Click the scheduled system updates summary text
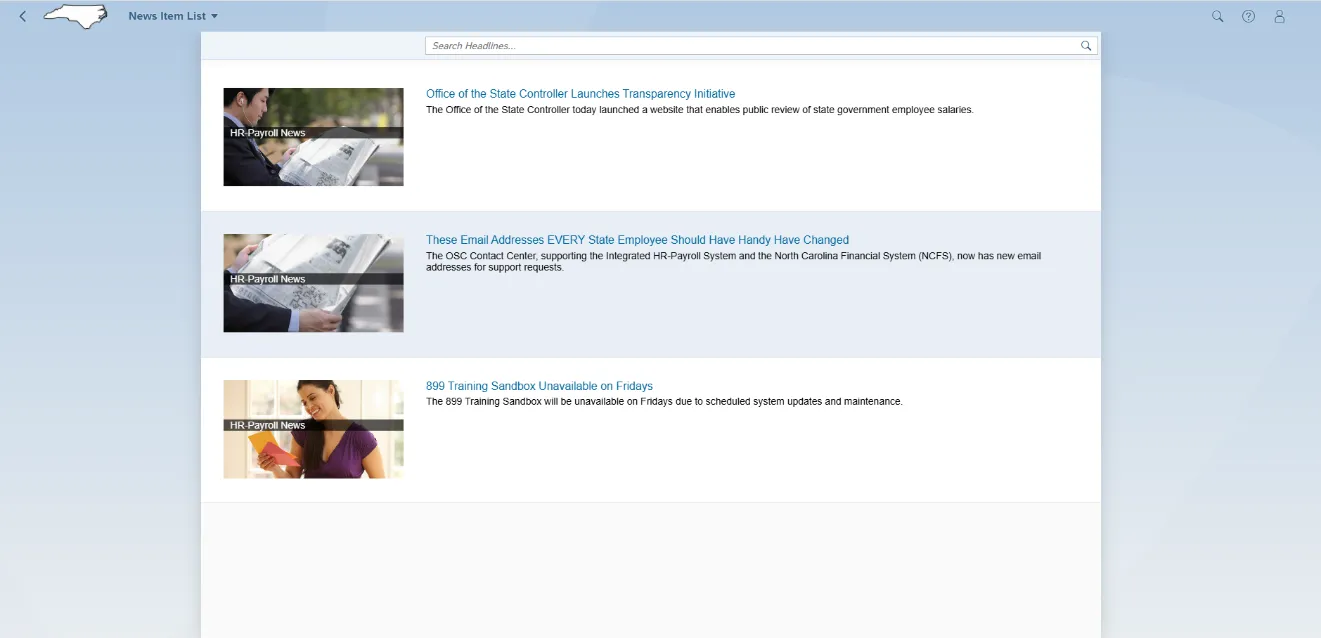The height and width of the screenshot is (638, 1321). coord(664,402)
